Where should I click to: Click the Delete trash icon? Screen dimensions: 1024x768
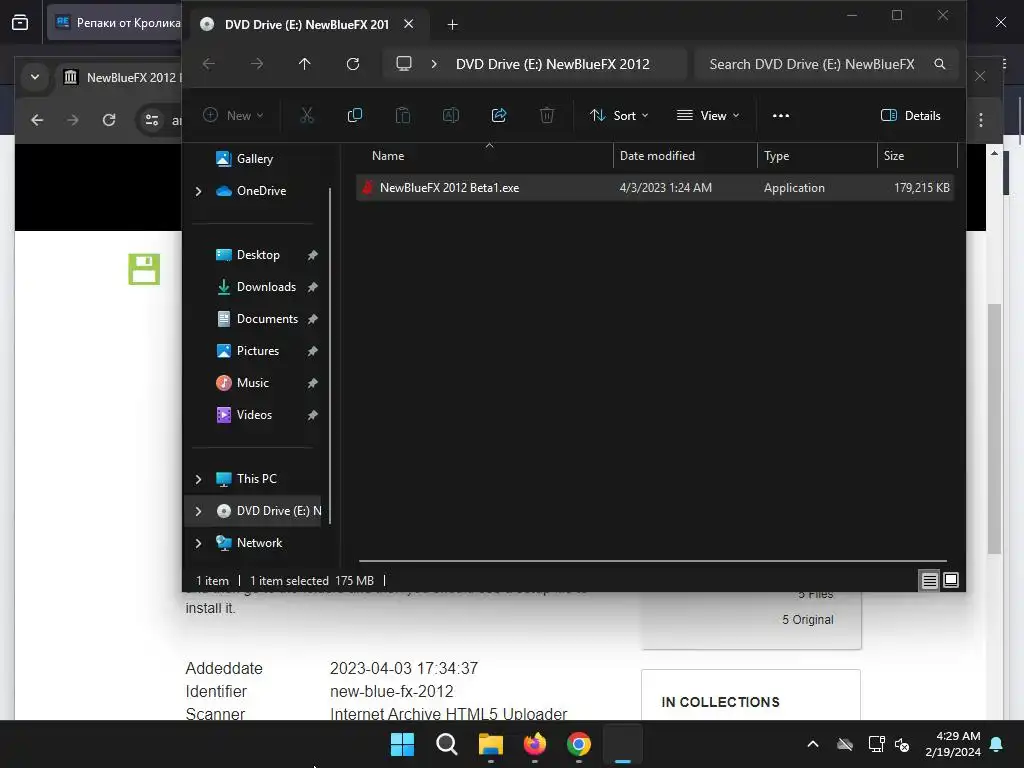point(547,116)
